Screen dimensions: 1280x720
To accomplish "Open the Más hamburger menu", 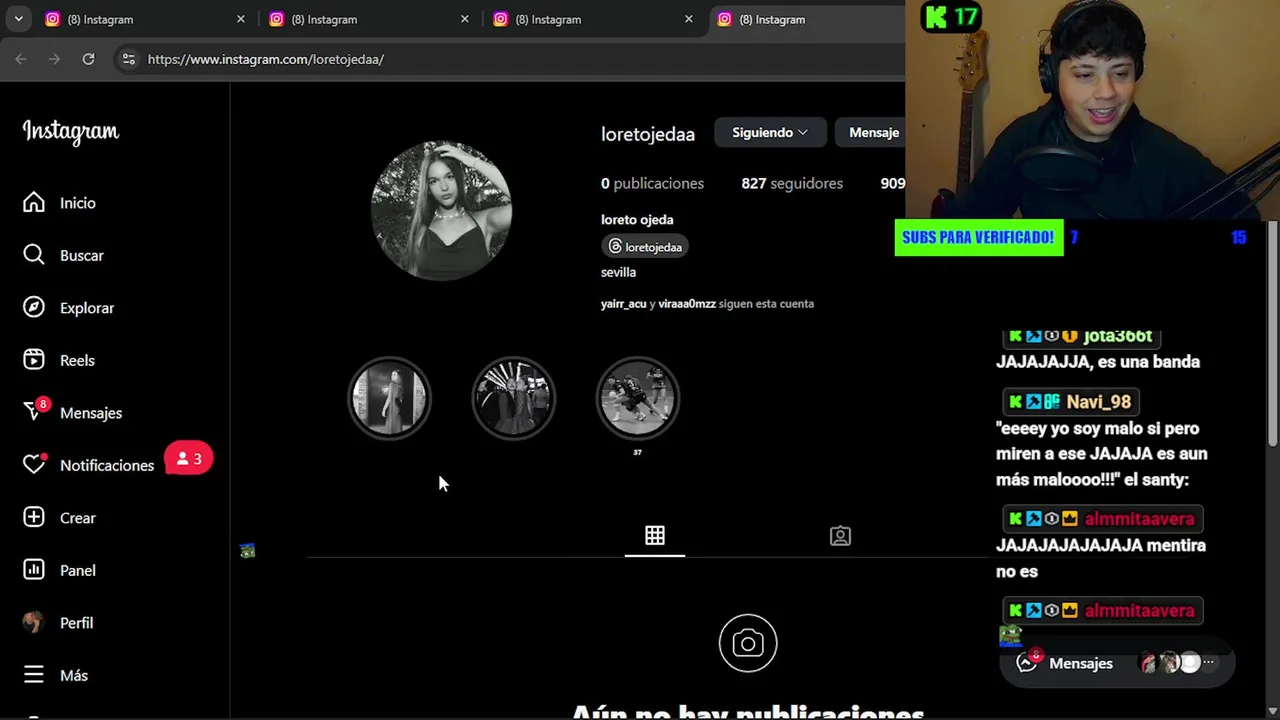I will (x=55, y=675).
